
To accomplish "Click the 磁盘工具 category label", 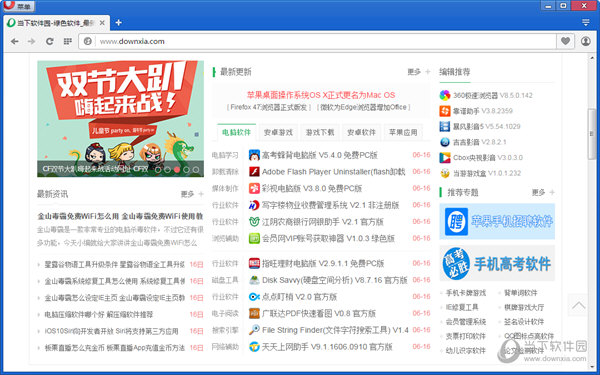I will (x=225, y=280).
